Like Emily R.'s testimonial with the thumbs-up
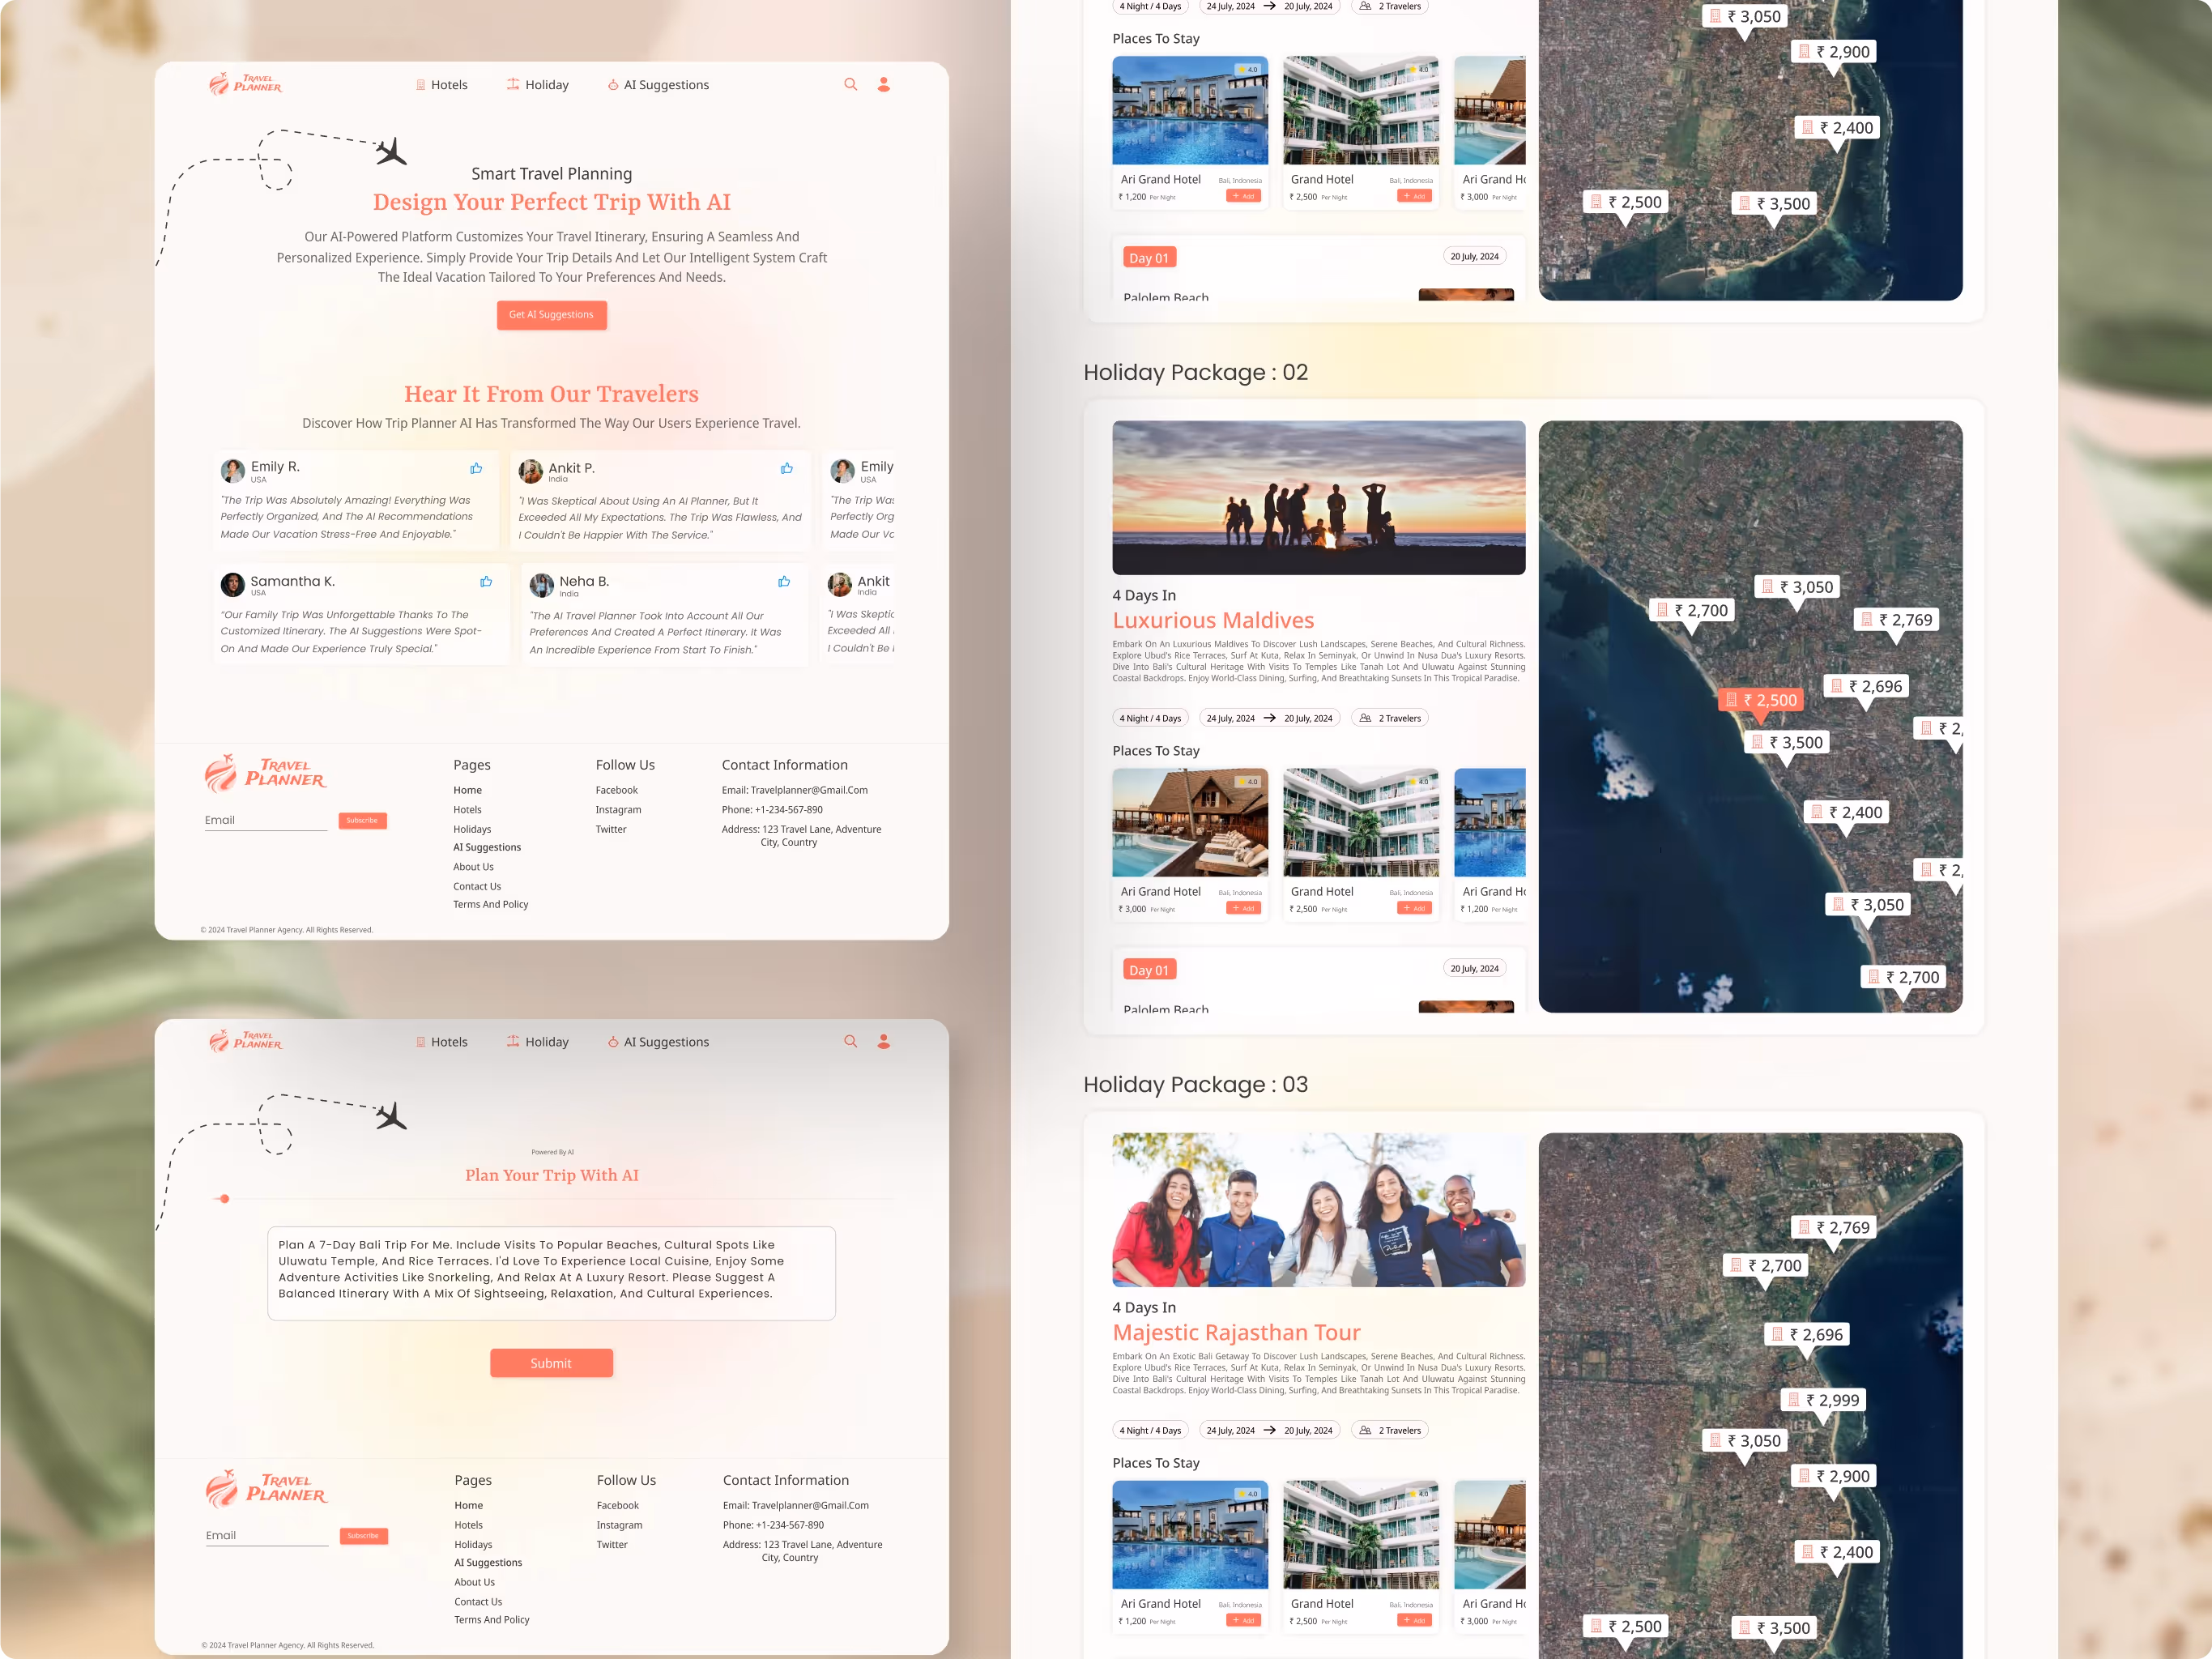The image size is (2212, 1659). 476,468
